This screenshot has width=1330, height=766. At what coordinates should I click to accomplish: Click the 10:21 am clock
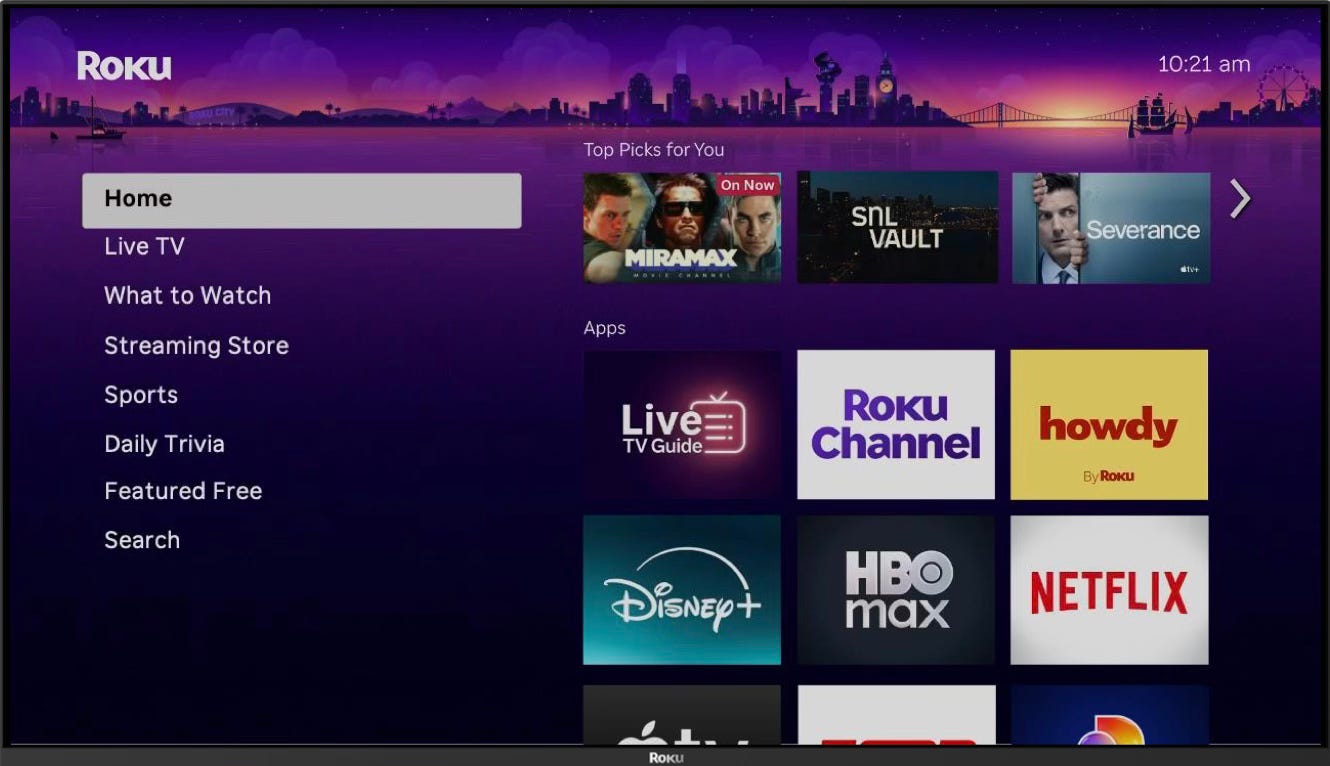tap(1204, 64)
